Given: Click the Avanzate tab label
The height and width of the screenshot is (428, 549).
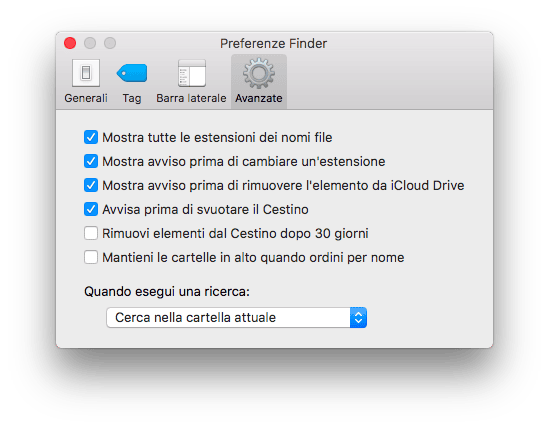Looking at the screenshot, I should click(x=259, y=98).
